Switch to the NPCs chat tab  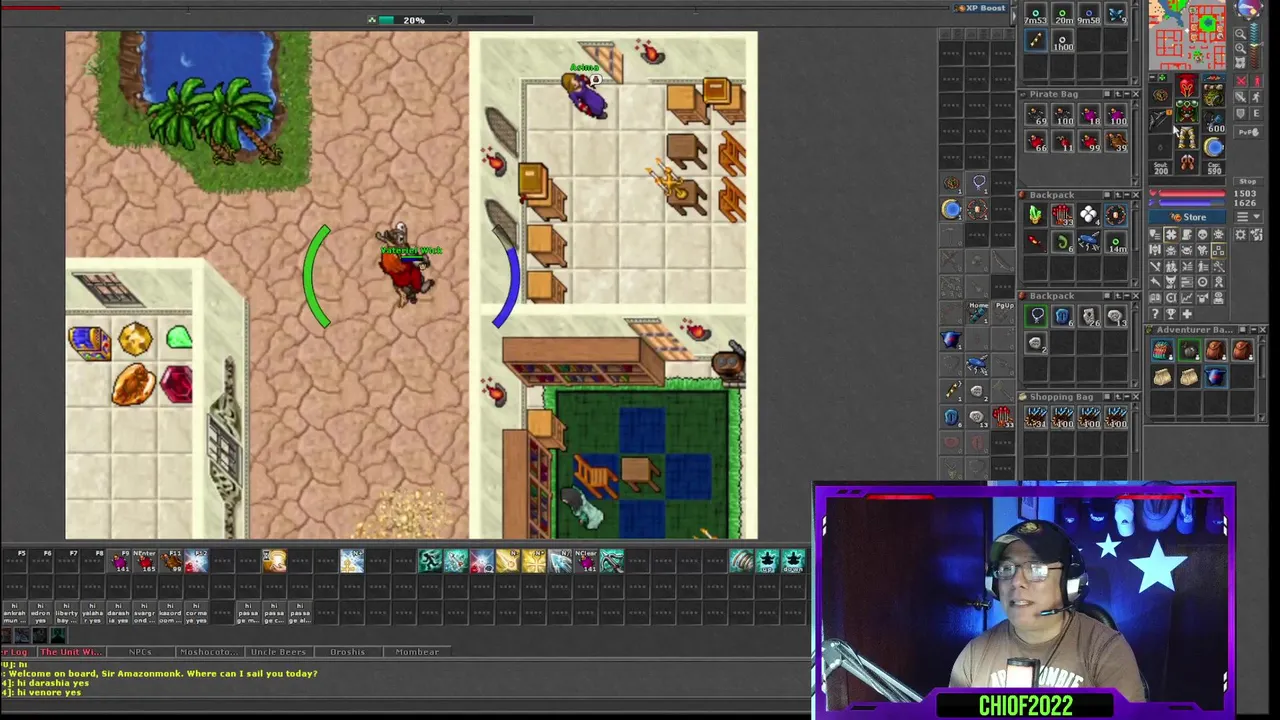tap(140, 652)
